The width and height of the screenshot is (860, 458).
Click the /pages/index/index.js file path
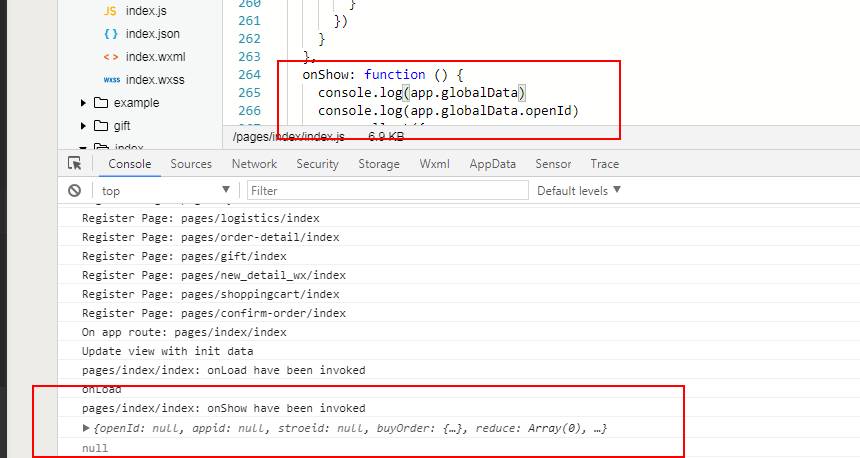(x=288, y=137)
